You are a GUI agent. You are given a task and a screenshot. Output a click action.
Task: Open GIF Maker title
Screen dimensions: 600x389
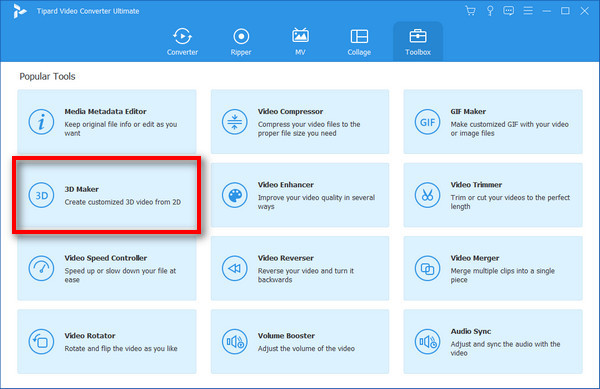click(x=468, y=111)
